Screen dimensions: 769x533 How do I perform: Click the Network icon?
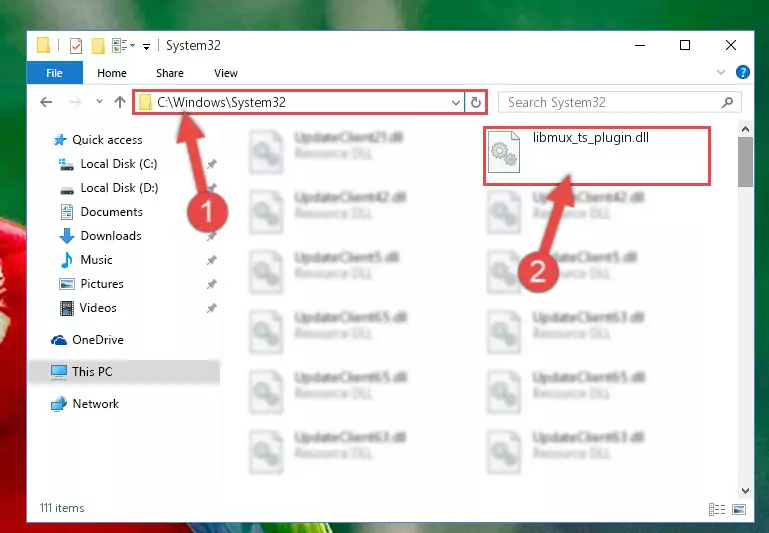(59, 404)
